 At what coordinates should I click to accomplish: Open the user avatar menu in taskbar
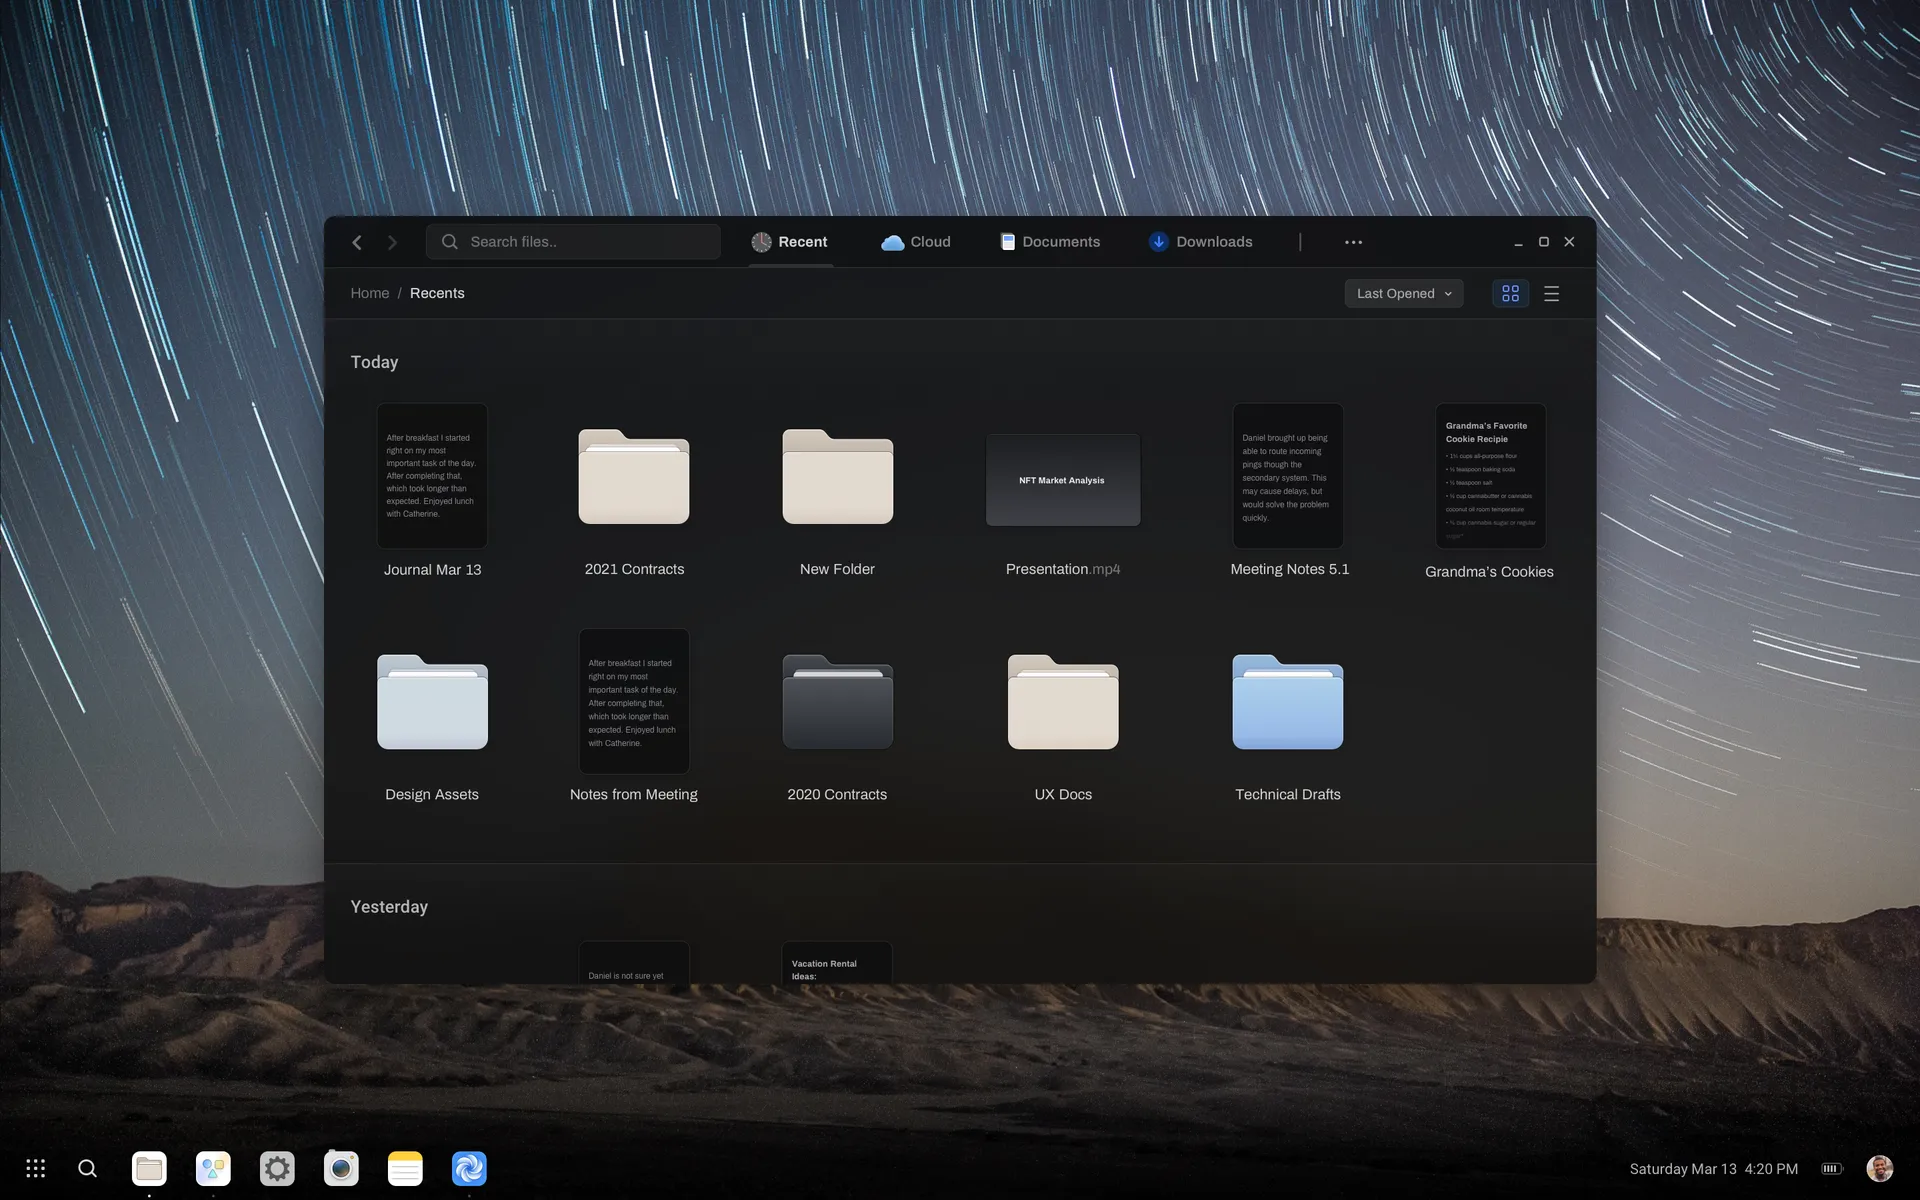click(x=1880, y=1168)
